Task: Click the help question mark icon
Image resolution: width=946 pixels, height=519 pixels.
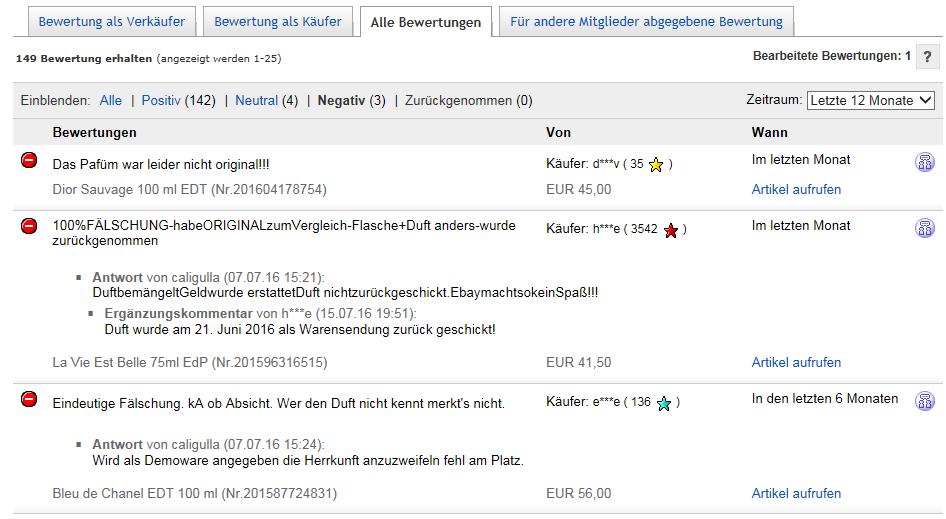Action: (x=927, y=57)
